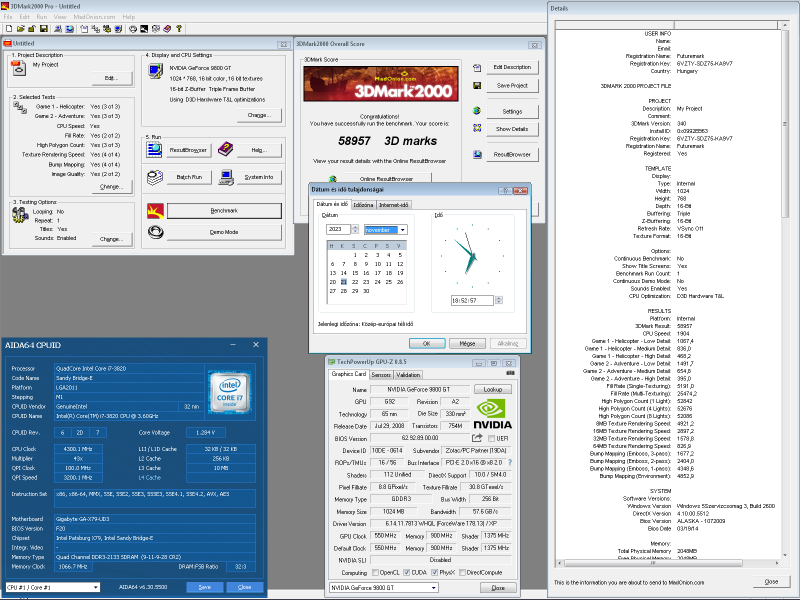Click the time input field showing 18:52:57
The image size is (800, 600).
(471, 301)
